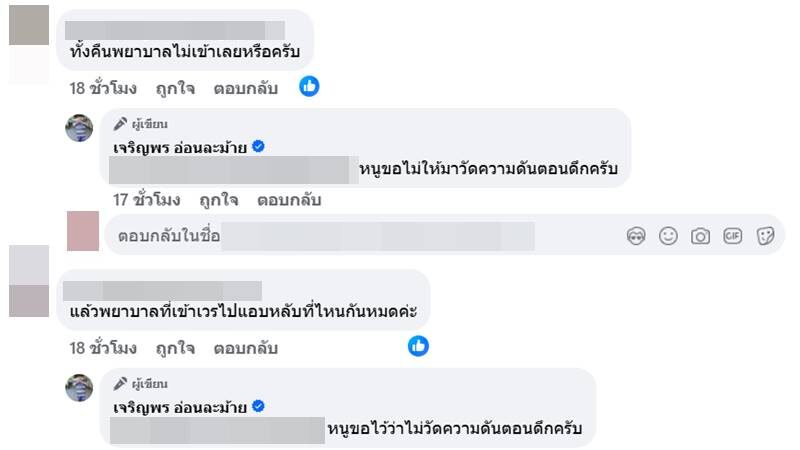This screenshot has width=800, height=450.
Task: Attach a photo using the camera icon
Action: [700, 236]
